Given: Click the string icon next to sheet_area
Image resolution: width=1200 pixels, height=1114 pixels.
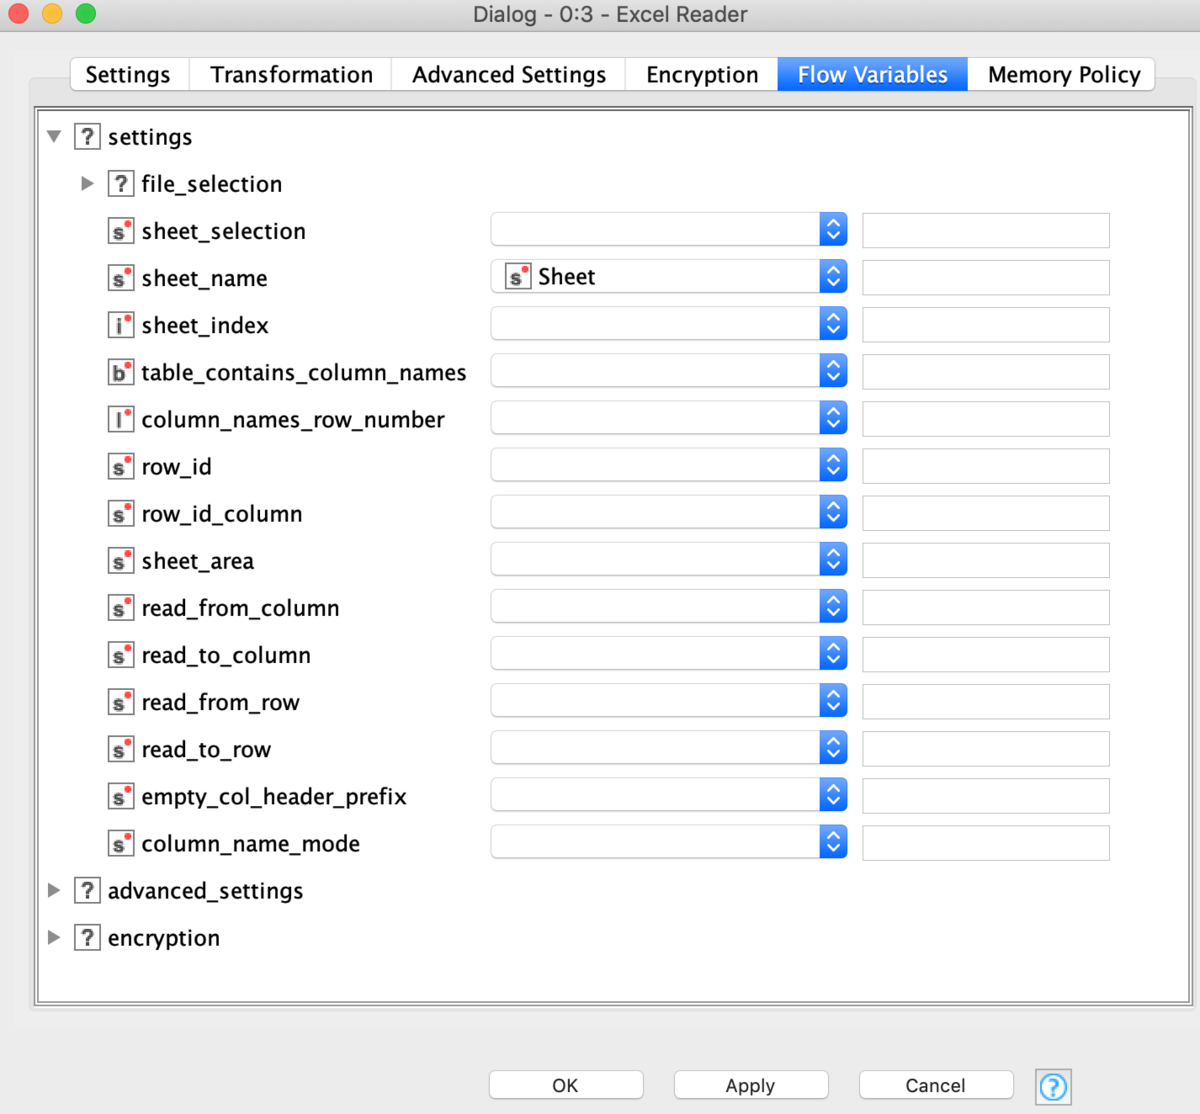Looking at the screenshot, I should pyautogui.click(x=121, y=560).
